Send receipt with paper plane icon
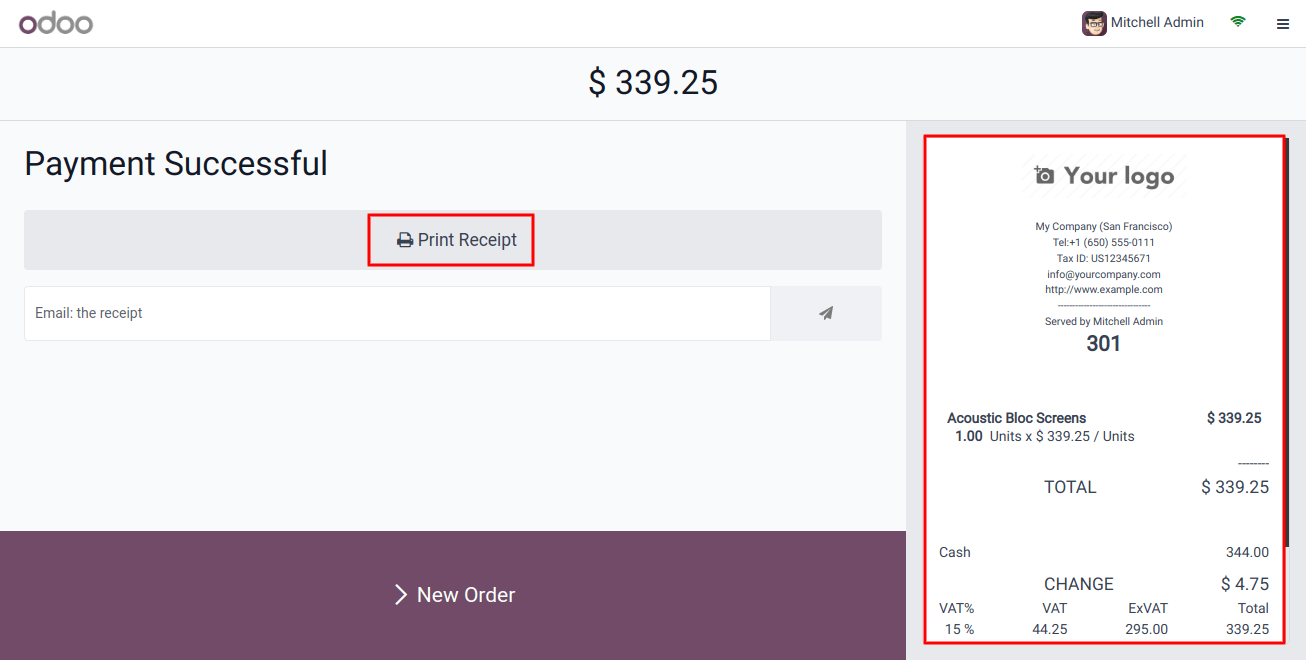The width and height of the screenshot is (1306, 660). coord(826,313)
